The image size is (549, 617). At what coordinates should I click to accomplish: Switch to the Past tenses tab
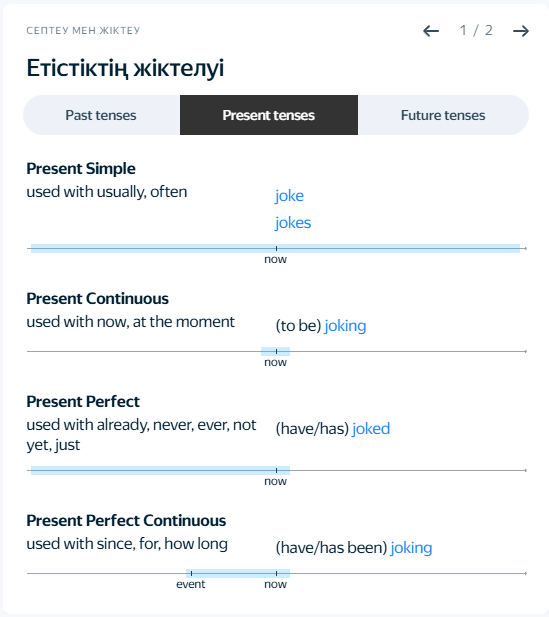101,115
